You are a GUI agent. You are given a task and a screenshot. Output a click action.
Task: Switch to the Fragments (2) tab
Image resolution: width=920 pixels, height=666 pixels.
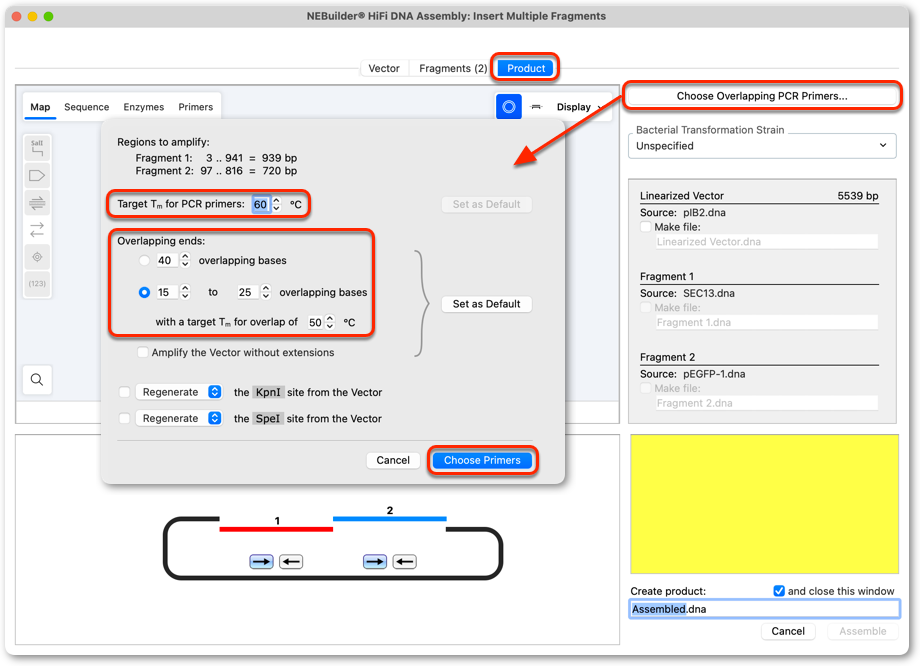(x=452, y=68)
